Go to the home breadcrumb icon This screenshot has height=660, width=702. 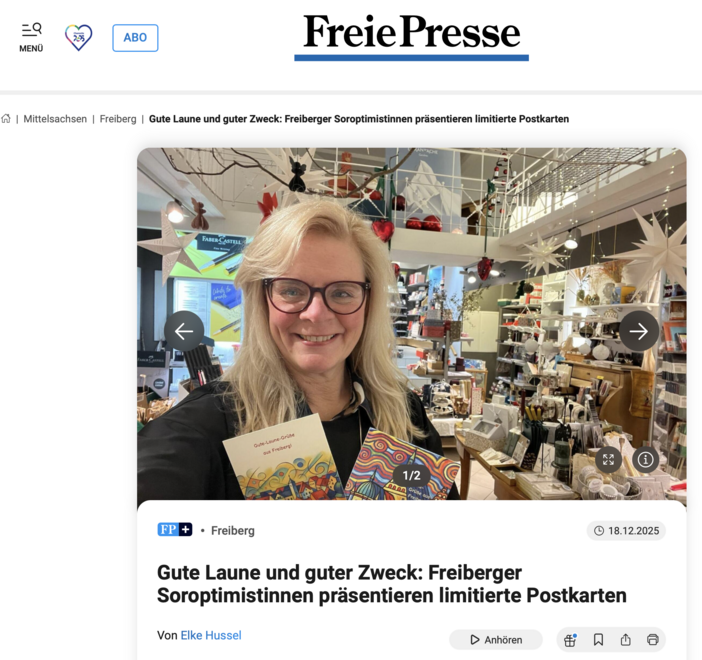[x=6, y=119]
